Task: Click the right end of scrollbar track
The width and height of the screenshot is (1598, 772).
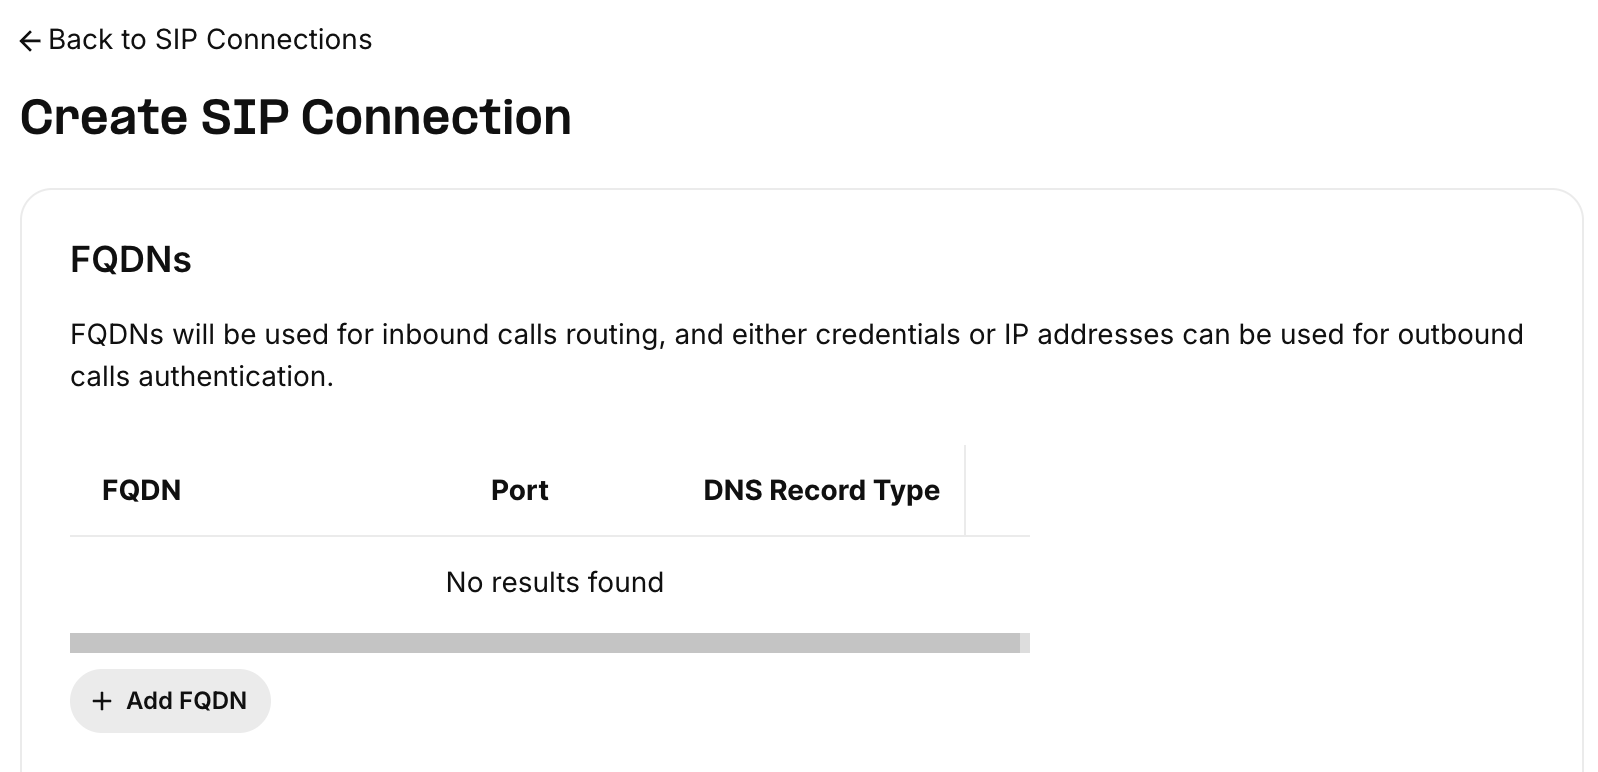Action: [x=1025, y=642]
